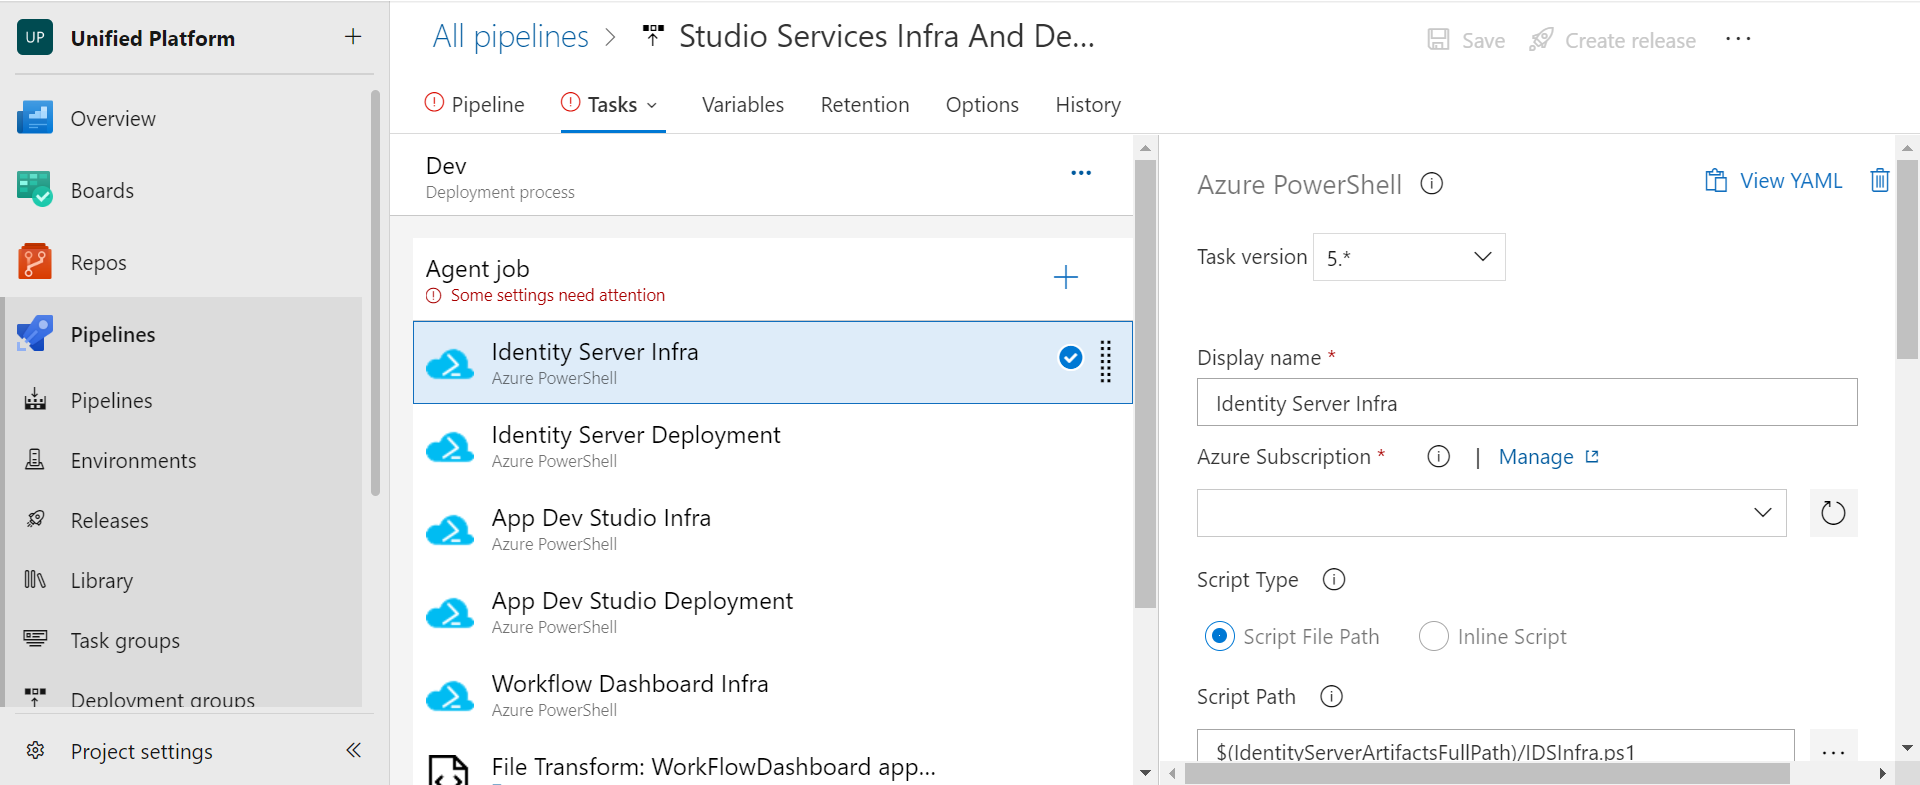The image size is (1920, 785).
Task: View the History tab
Action: click(x=1088, y=104)
